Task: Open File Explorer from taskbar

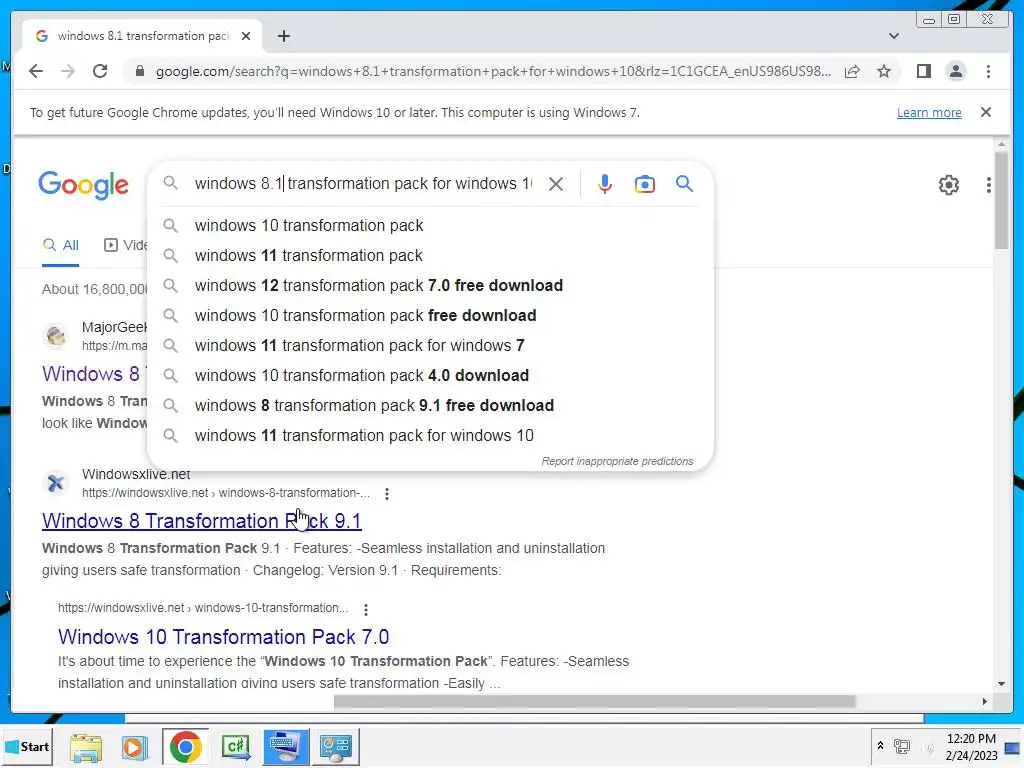Action: pos(86,747)
